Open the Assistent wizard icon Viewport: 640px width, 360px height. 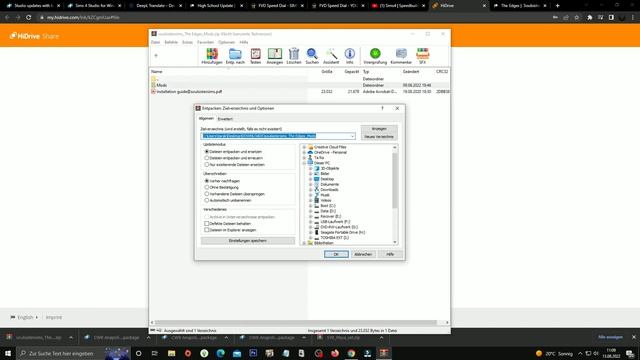click(x=331, y=56)
